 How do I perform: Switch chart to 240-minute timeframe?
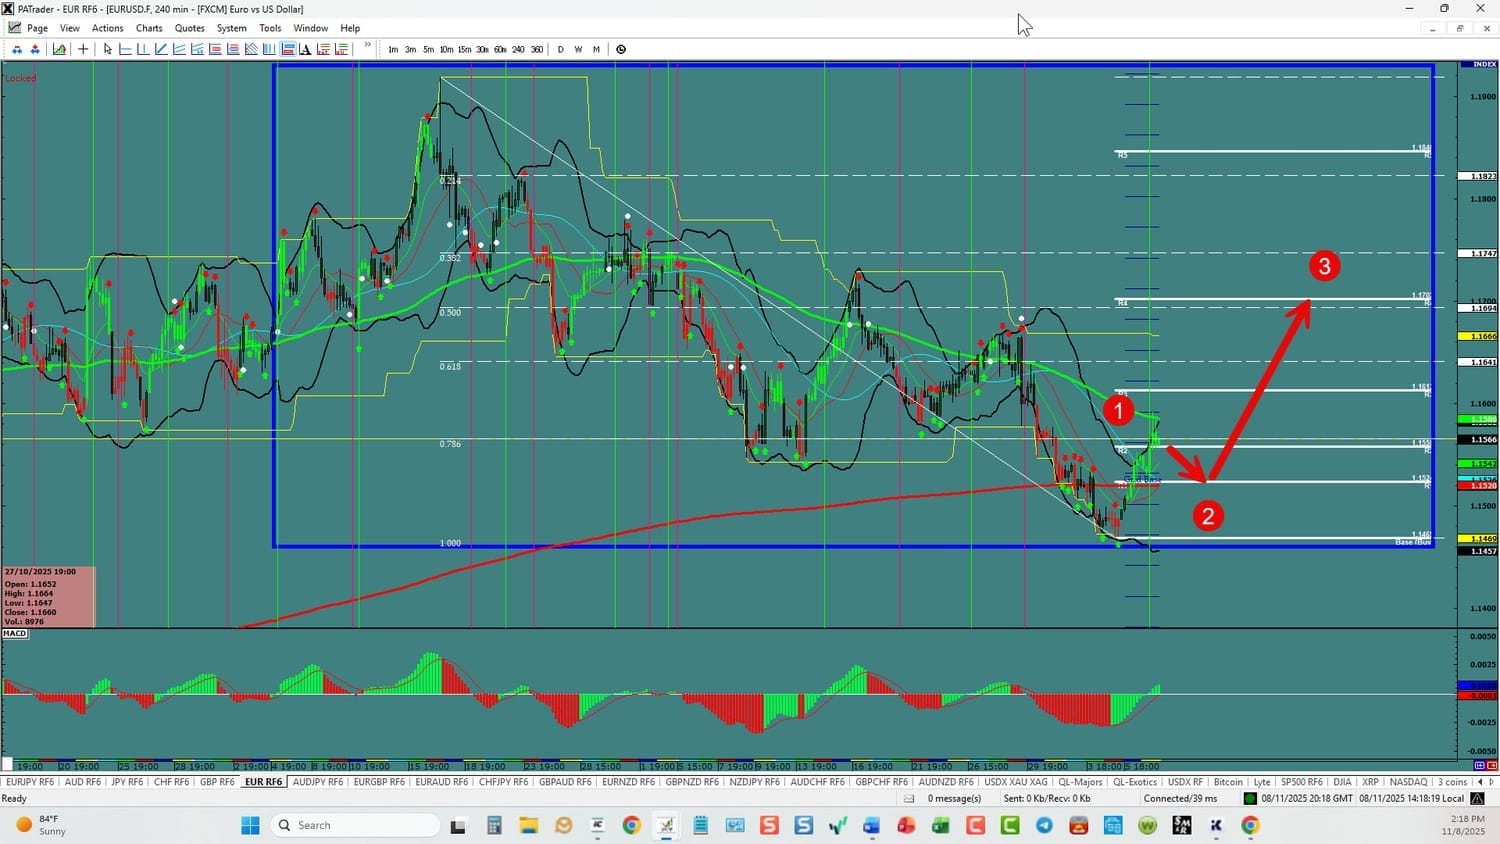click(x=518, y=49)
